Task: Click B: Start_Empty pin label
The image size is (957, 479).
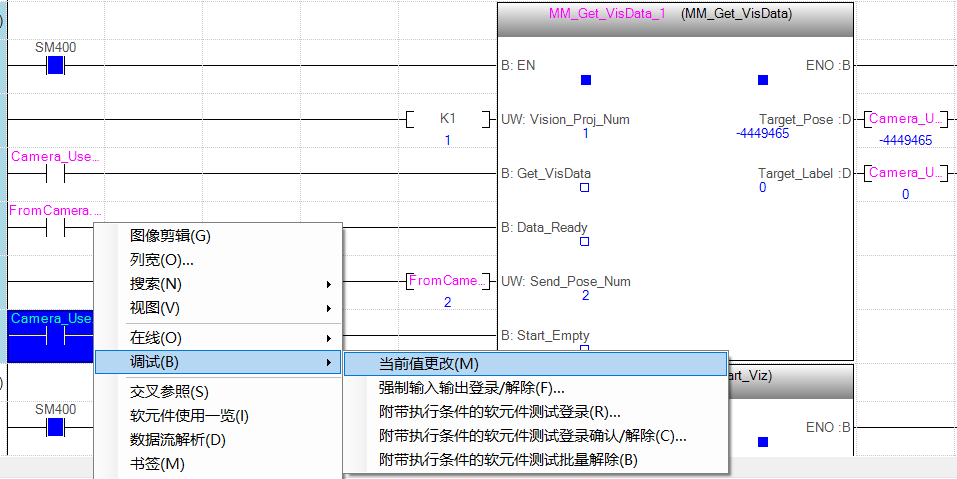Action: [x=545, y=335]
